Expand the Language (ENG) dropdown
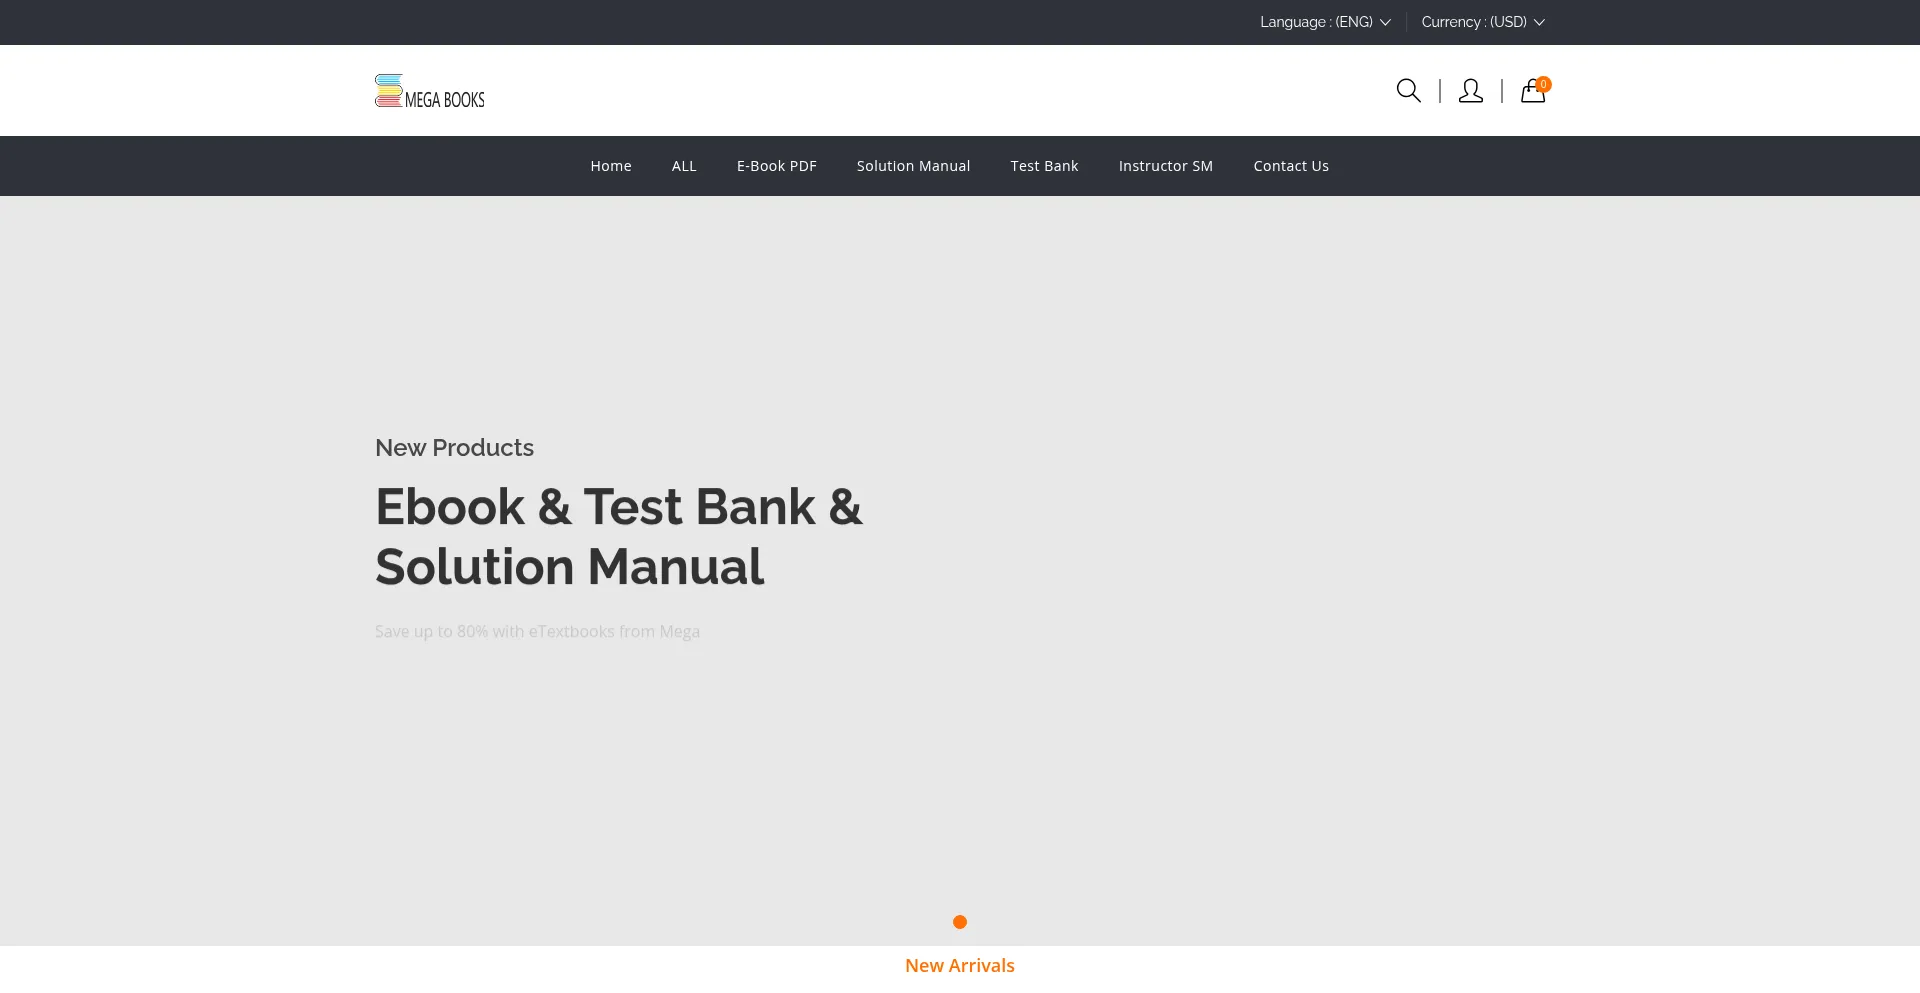 point(1325,22)
